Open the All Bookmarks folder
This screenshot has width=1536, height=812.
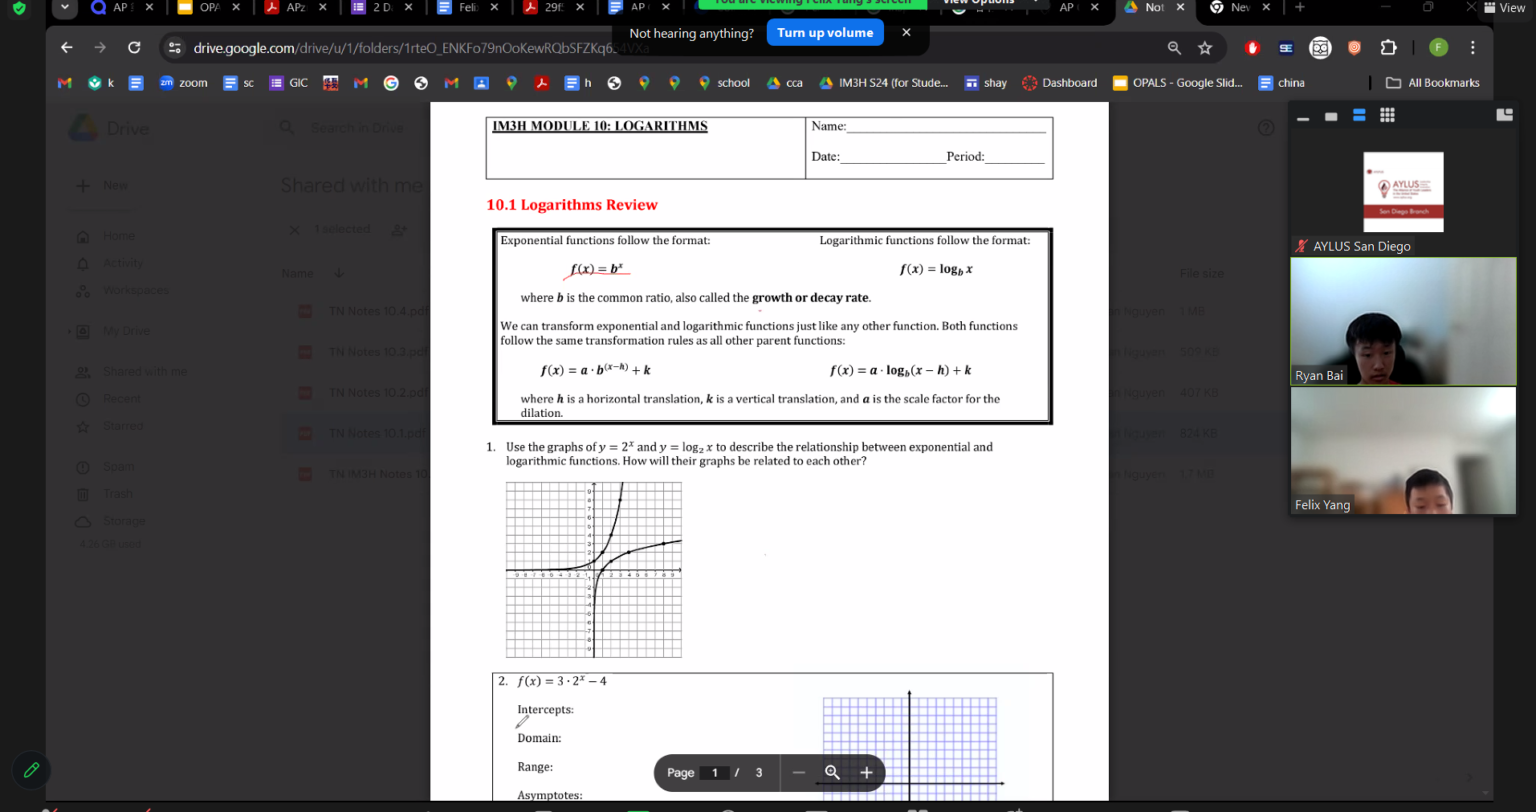click(x=1432, y=83)
